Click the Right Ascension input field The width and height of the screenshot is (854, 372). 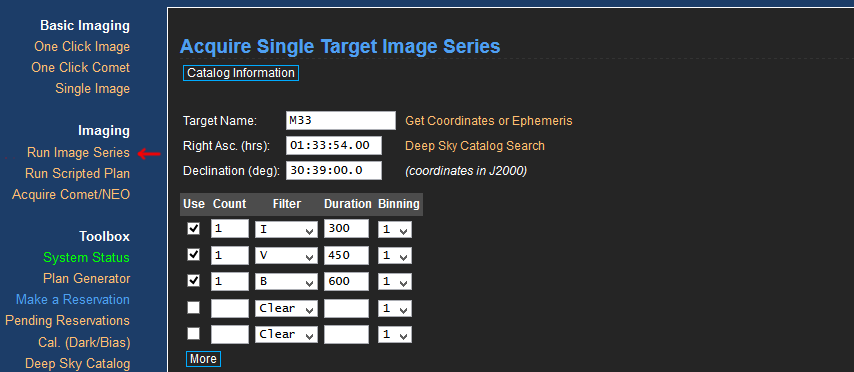pos(334,145)
